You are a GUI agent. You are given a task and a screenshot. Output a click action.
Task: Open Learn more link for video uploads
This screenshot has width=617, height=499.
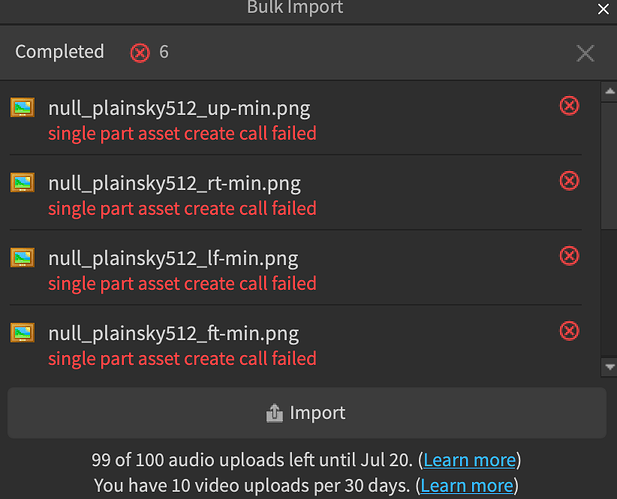pyautogui.click(x=467, y=485)
